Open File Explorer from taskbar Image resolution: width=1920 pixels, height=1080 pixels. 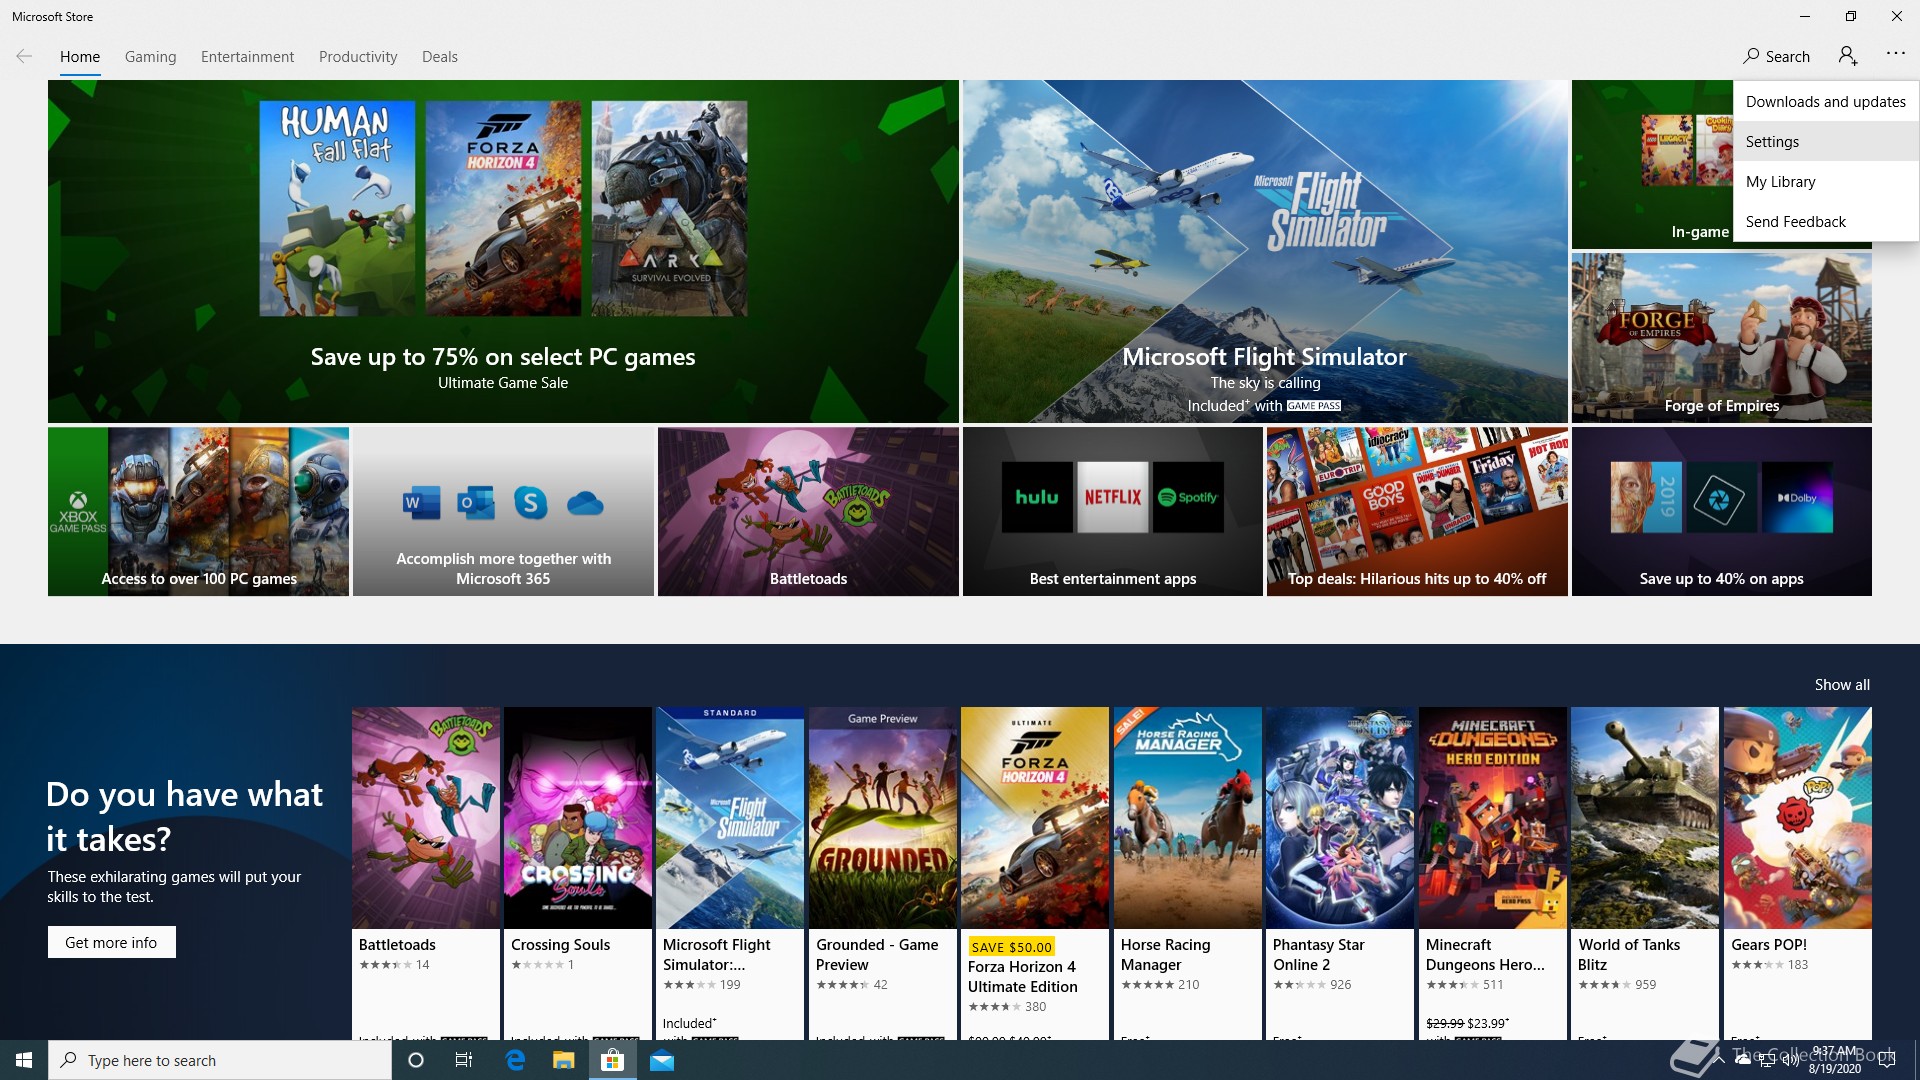click(564, 1060)
